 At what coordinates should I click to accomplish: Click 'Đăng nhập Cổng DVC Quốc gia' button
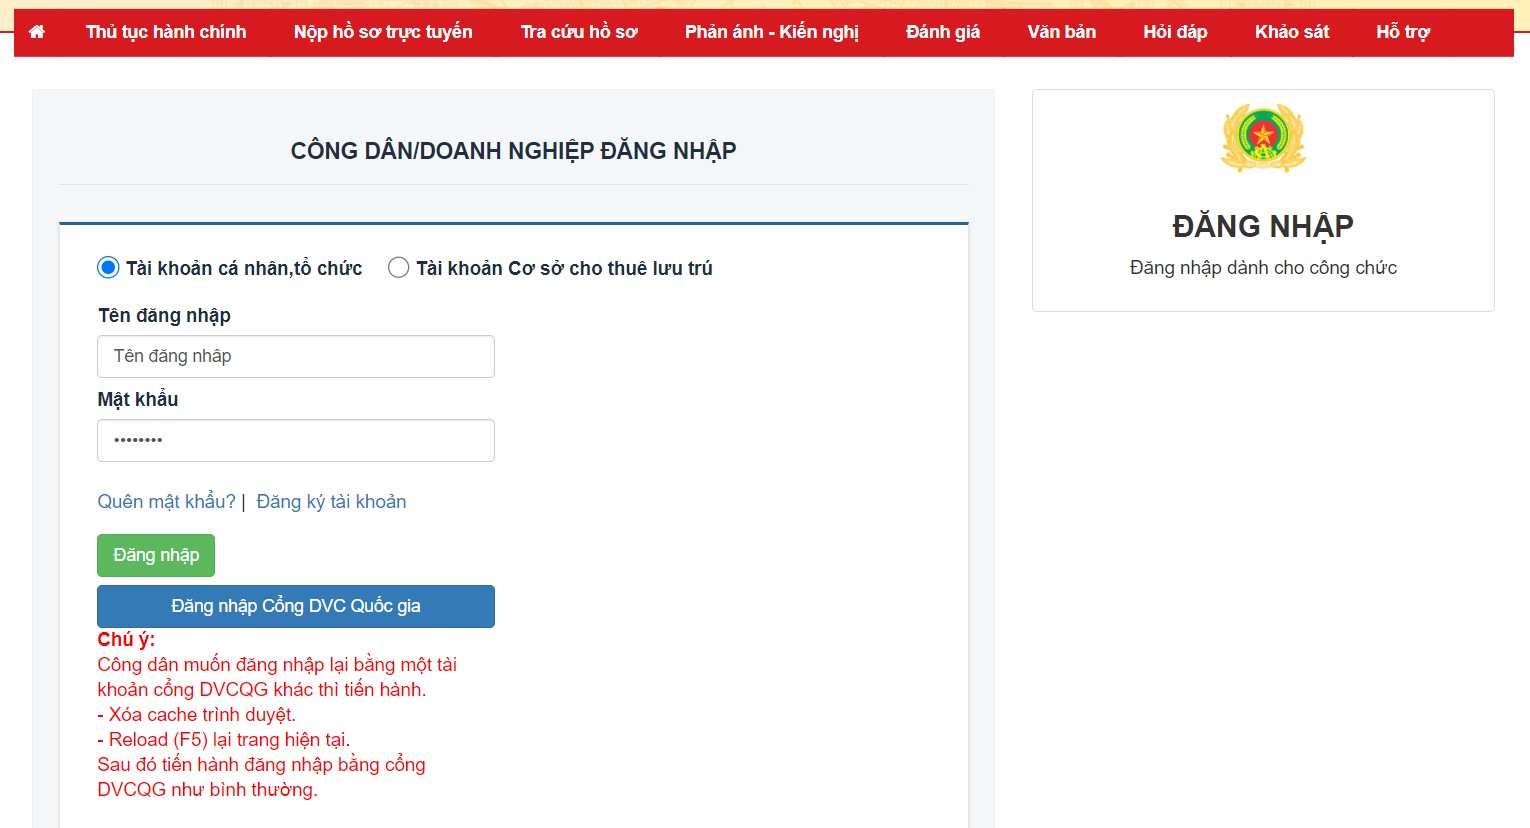click(x=296, y=607)
